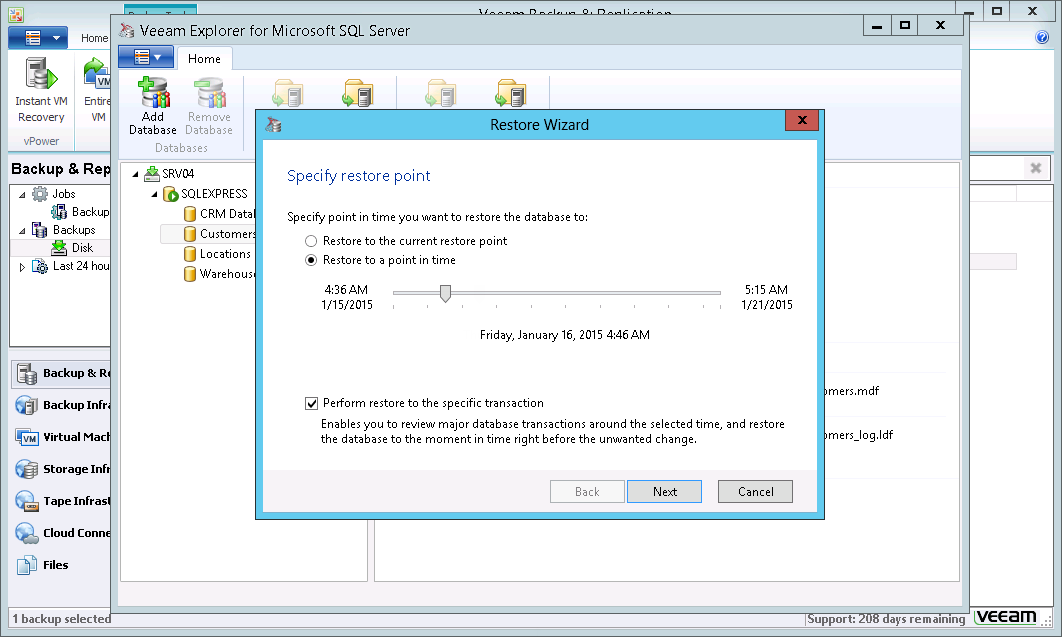Select Restore to a point in time

pyautogui.click(x=311, y=260)
